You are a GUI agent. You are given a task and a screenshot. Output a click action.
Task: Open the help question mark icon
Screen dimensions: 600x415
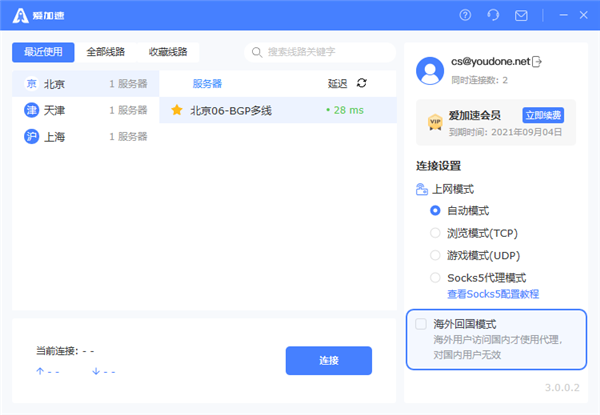click(465, 15)
